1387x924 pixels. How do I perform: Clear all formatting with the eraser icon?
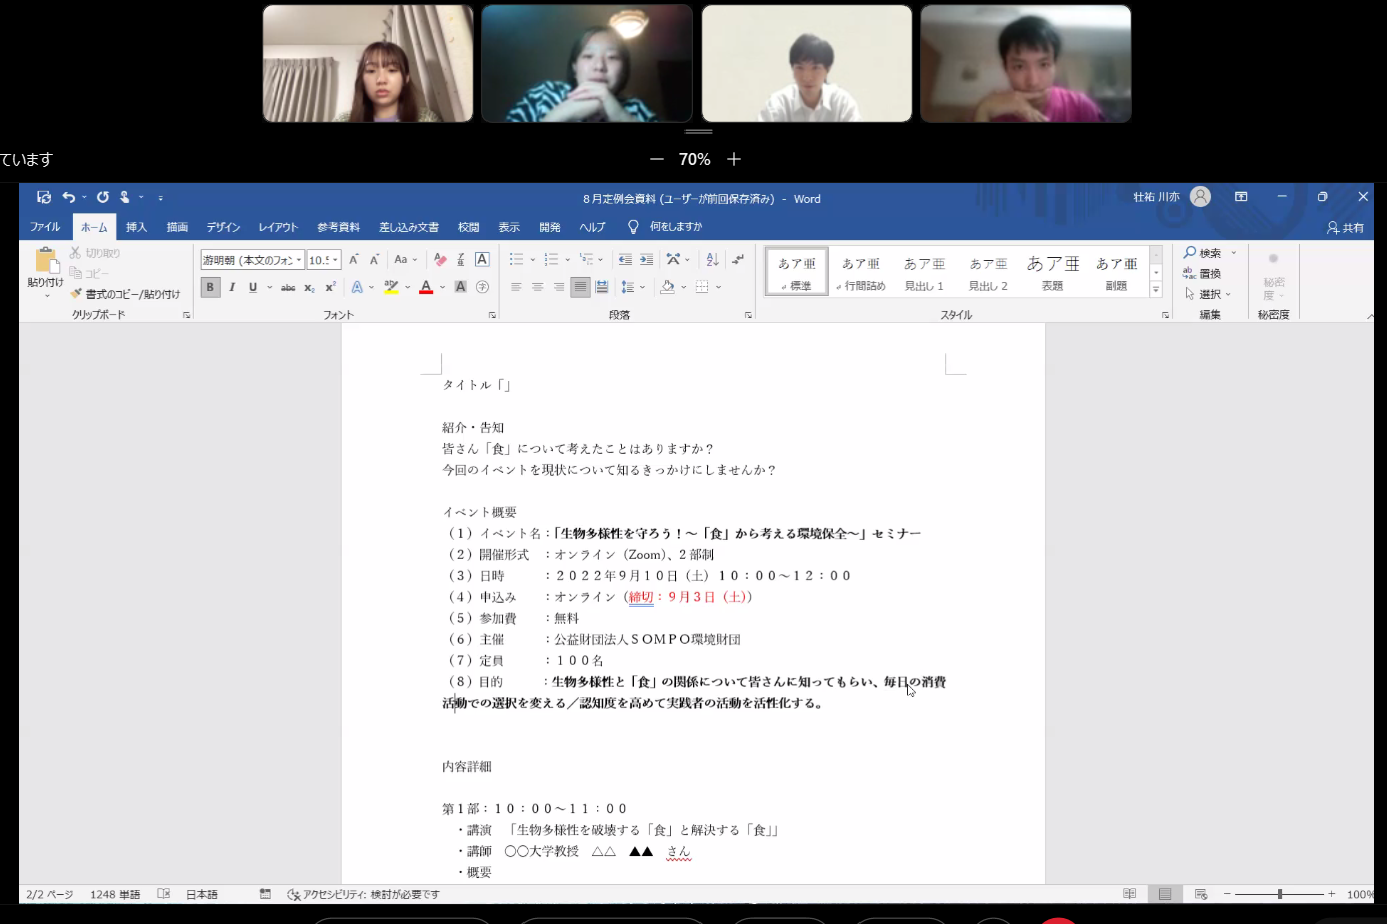440,260
